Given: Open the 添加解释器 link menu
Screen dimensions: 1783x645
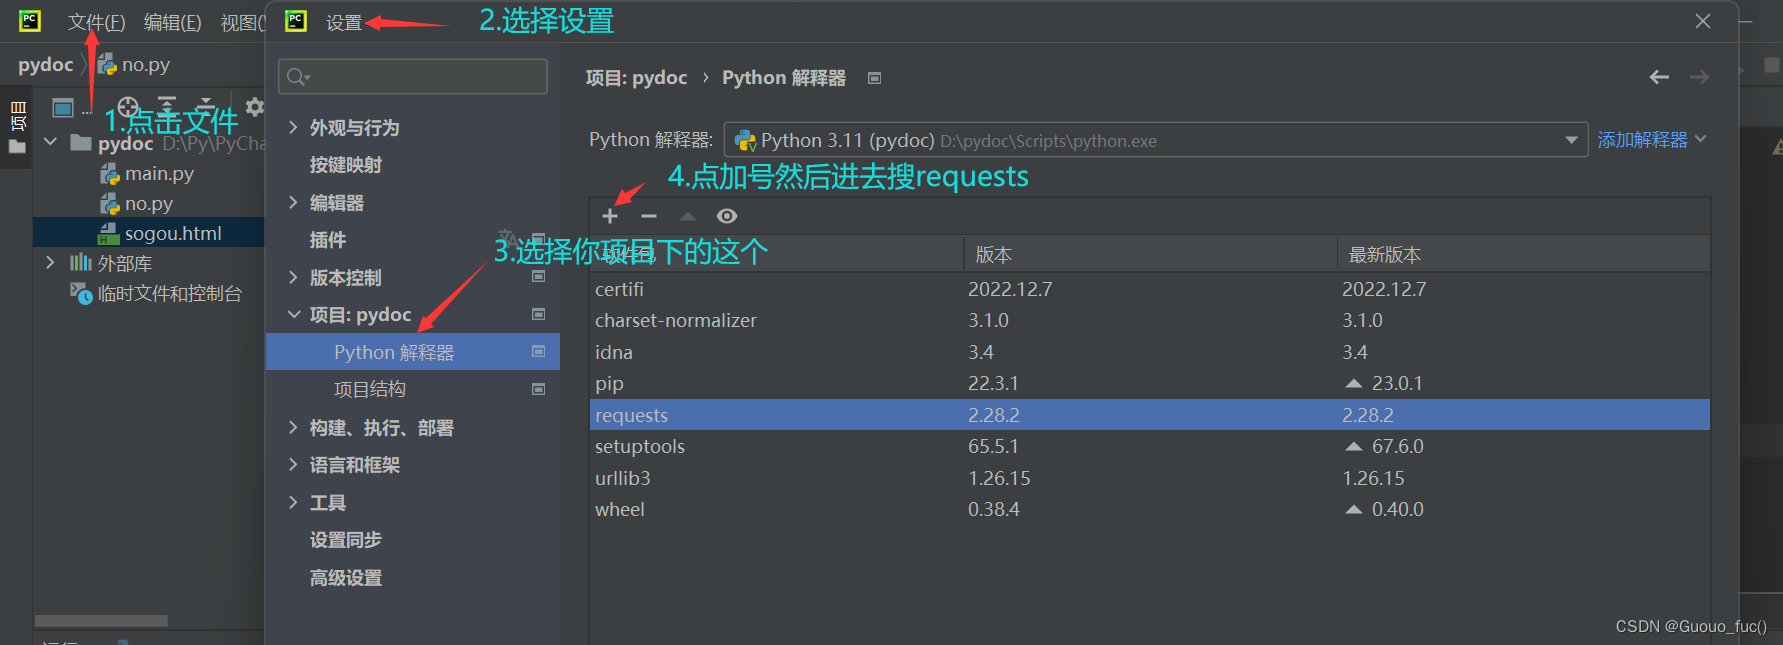Looking at the screenshot, I should click(1651, 140).
